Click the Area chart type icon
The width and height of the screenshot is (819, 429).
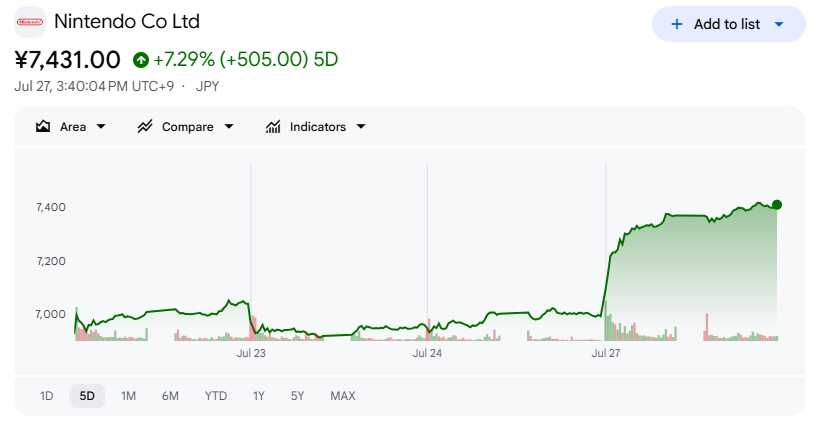pyautogui.click(x=43, y=126)
